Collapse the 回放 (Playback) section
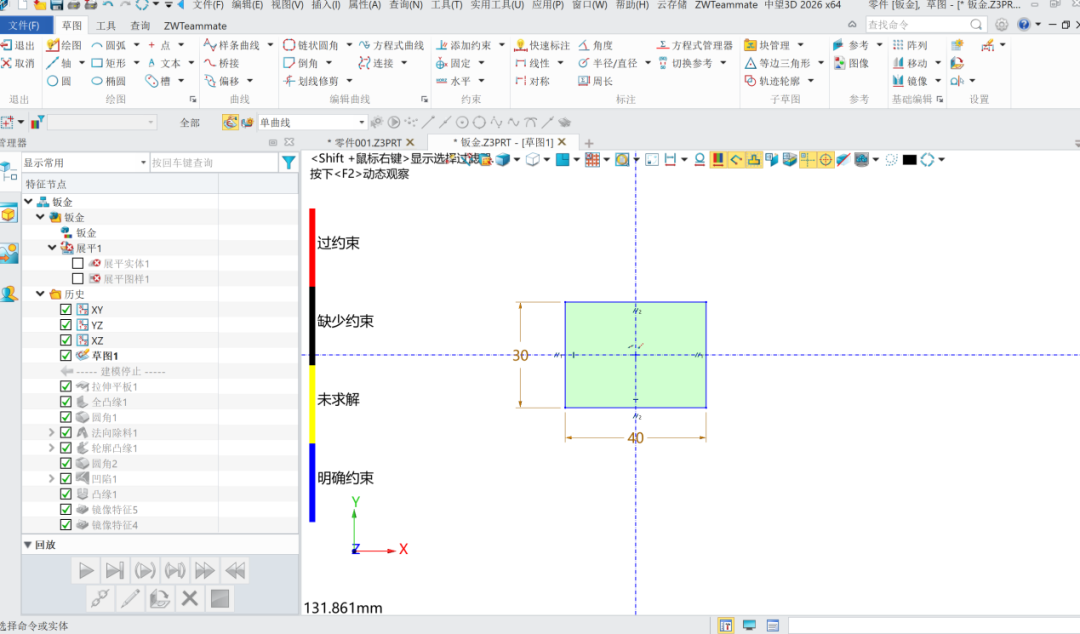Viewport: 1080px width, 634px height. point(28,544)
